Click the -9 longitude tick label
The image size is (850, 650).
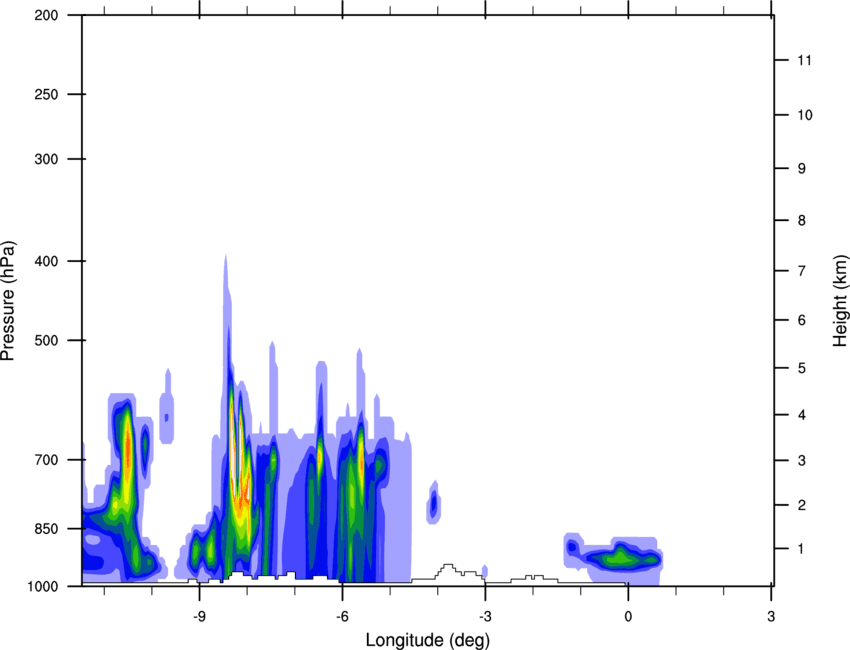pyautogui.click(x=199, y=616)
